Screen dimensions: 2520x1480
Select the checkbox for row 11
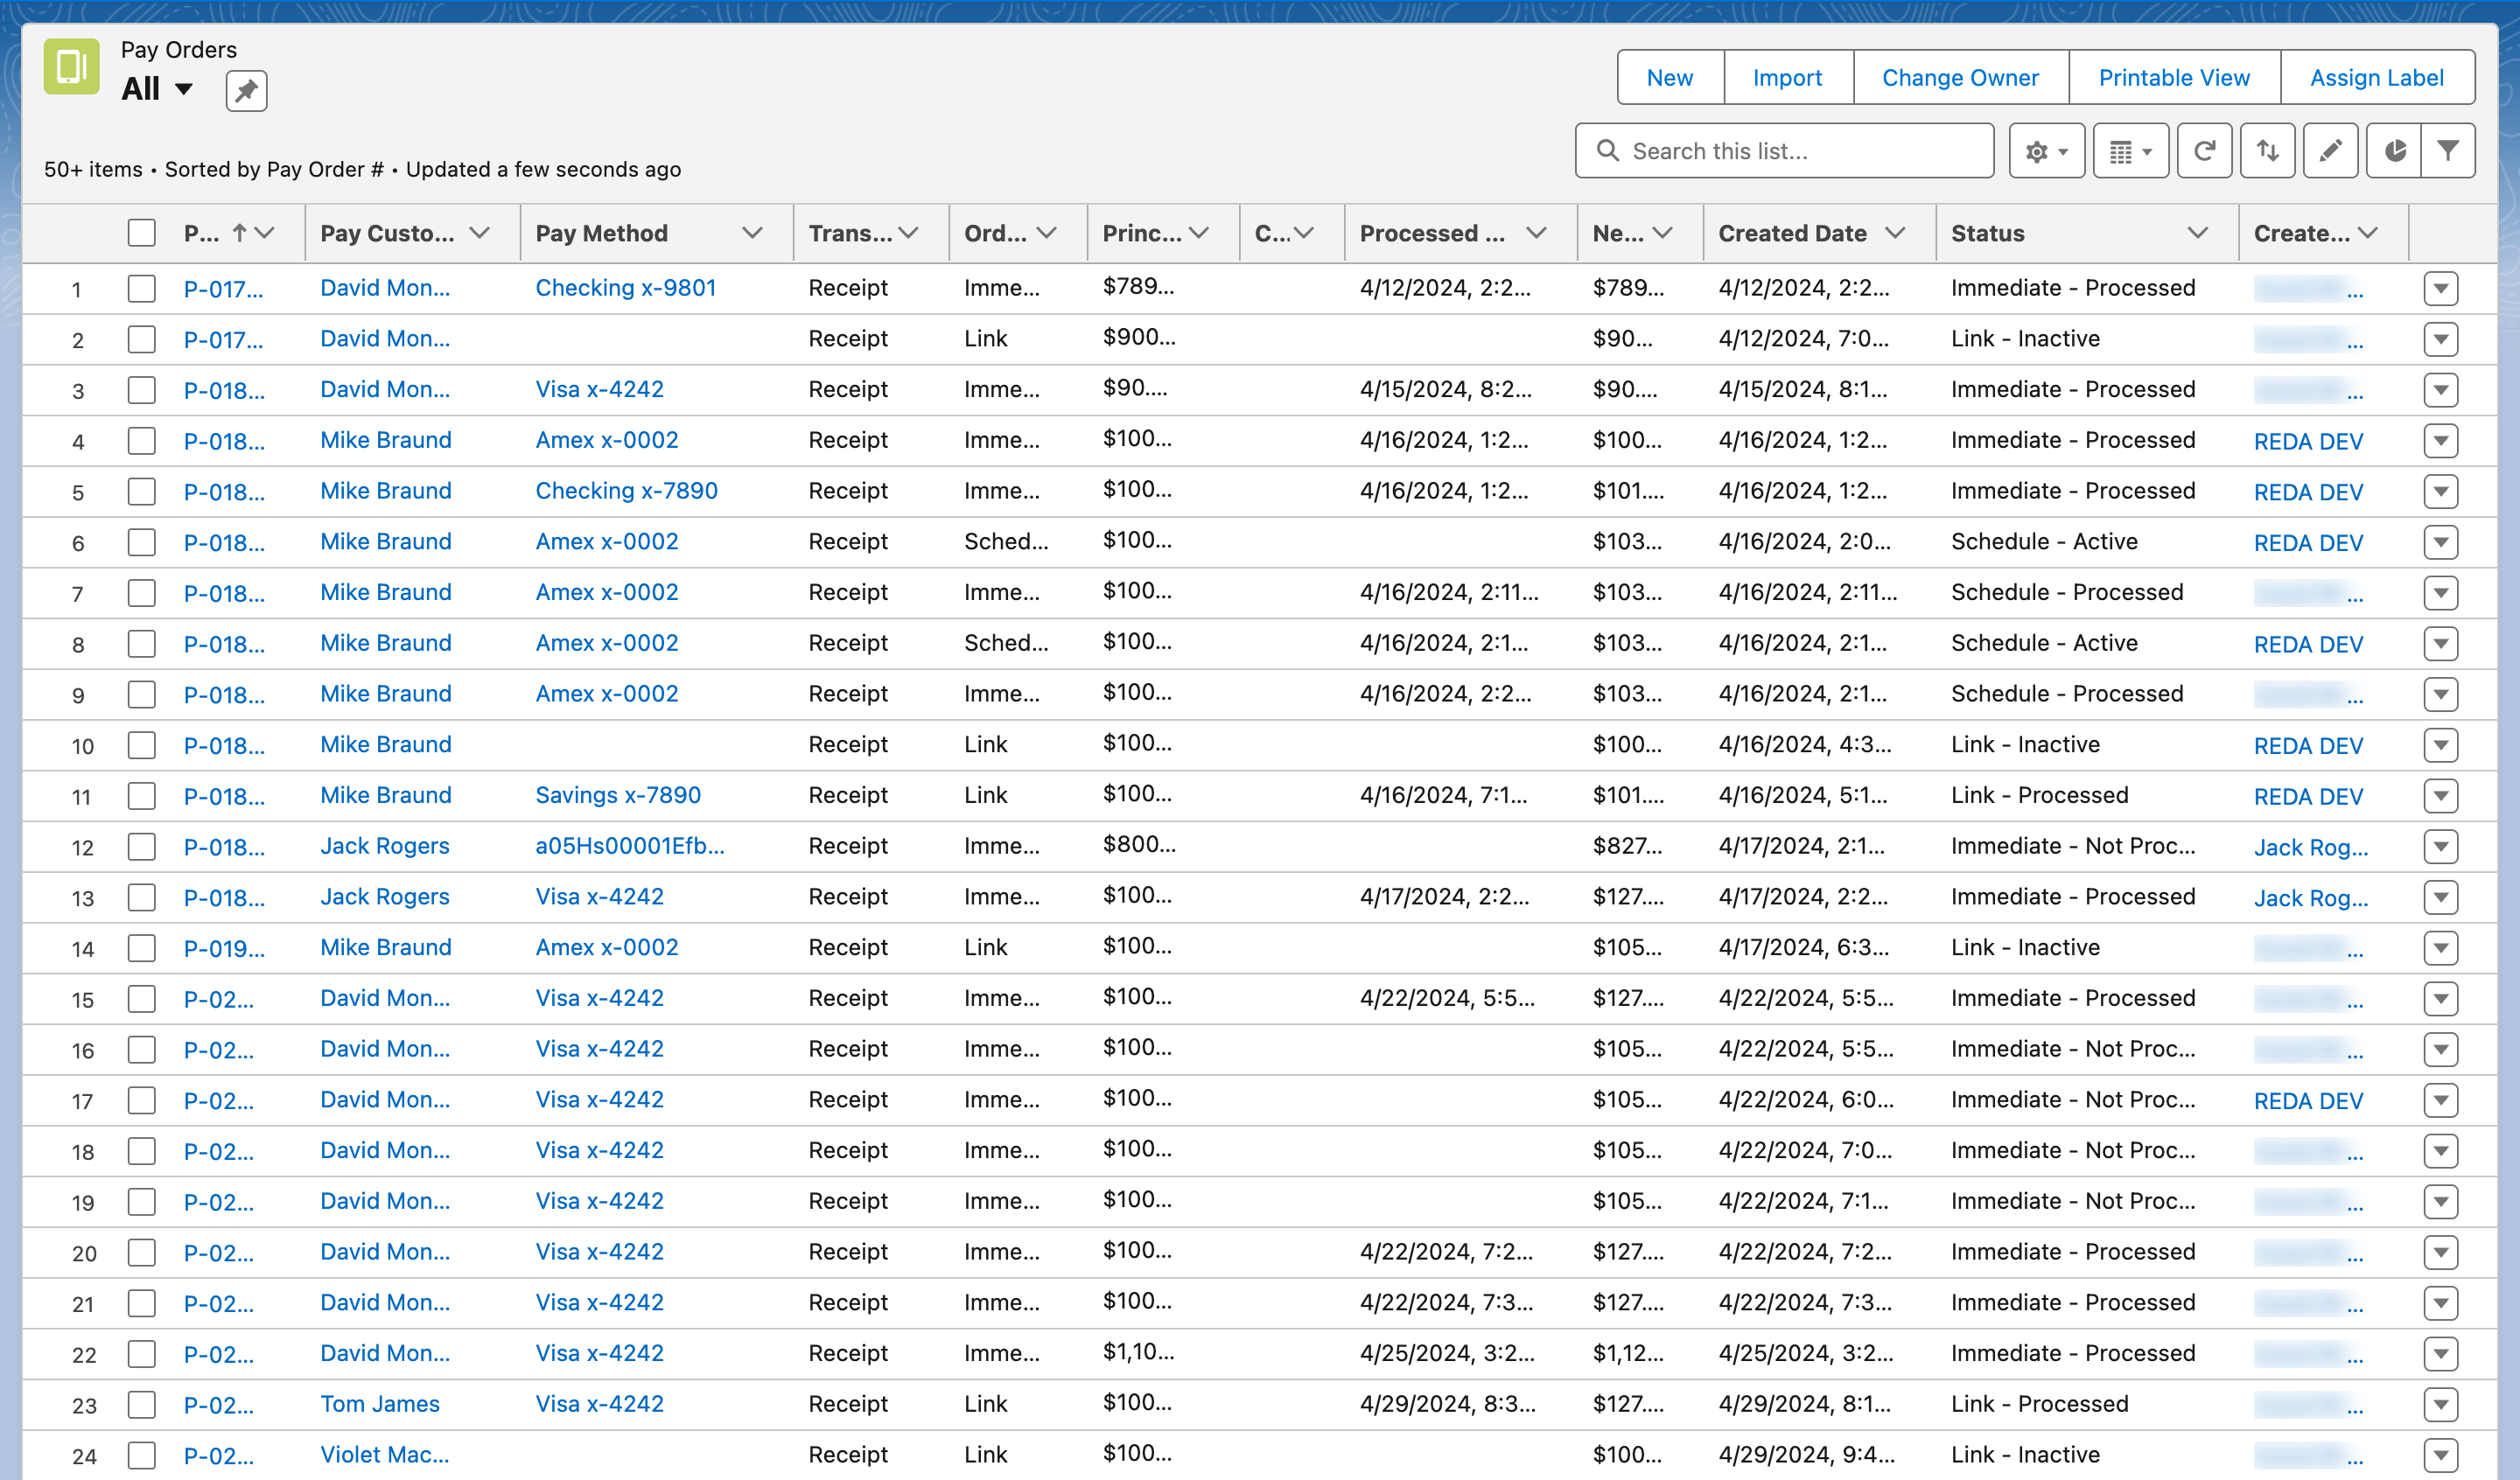142,796
